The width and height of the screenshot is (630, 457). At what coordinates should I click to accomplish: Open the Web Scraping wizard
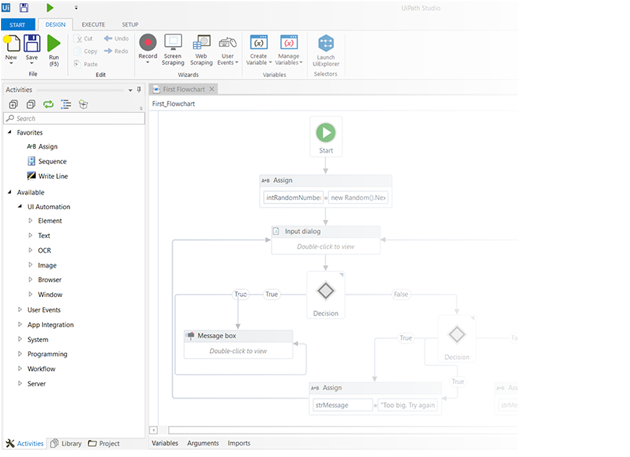[x=201, y=50]
